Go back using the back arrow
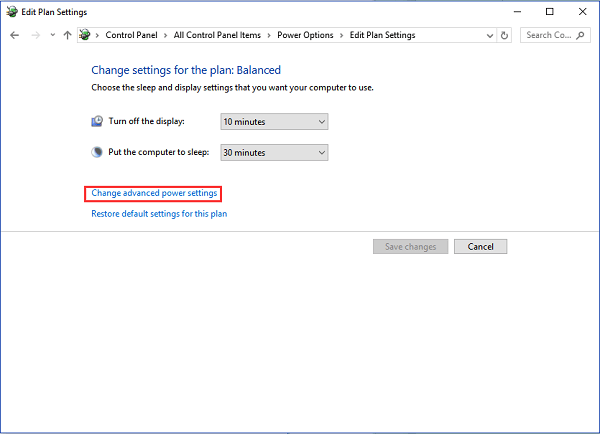600x434 pixels. point(15,35)
